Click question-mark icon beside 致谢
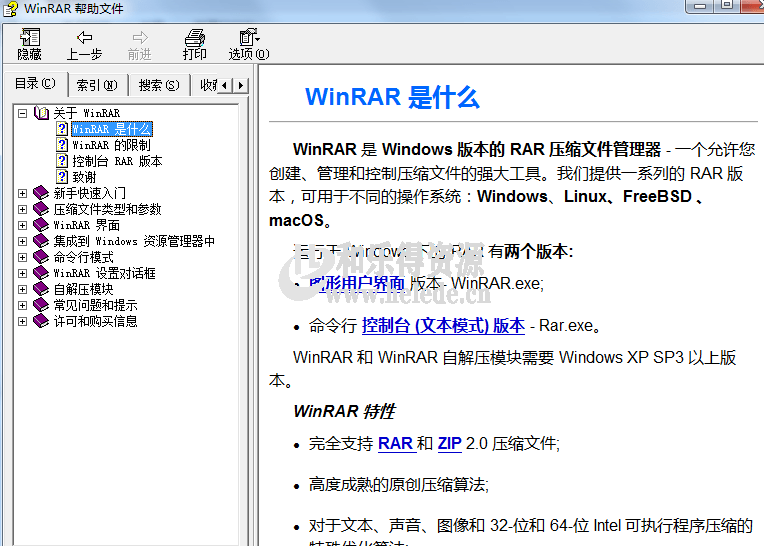This screenshot has width=764, height=546. click(x=62, y=177)
